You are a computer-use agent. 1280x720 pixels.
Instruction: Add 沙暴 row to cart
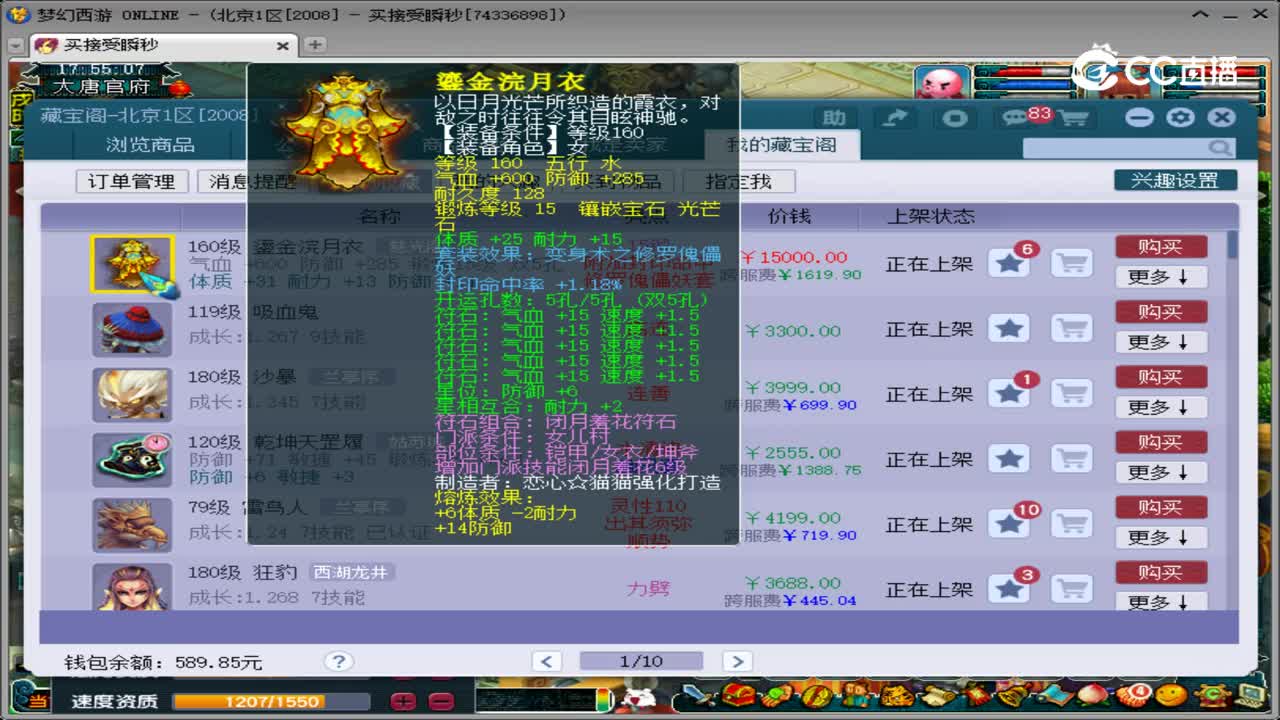click(x=1071, y=393)
